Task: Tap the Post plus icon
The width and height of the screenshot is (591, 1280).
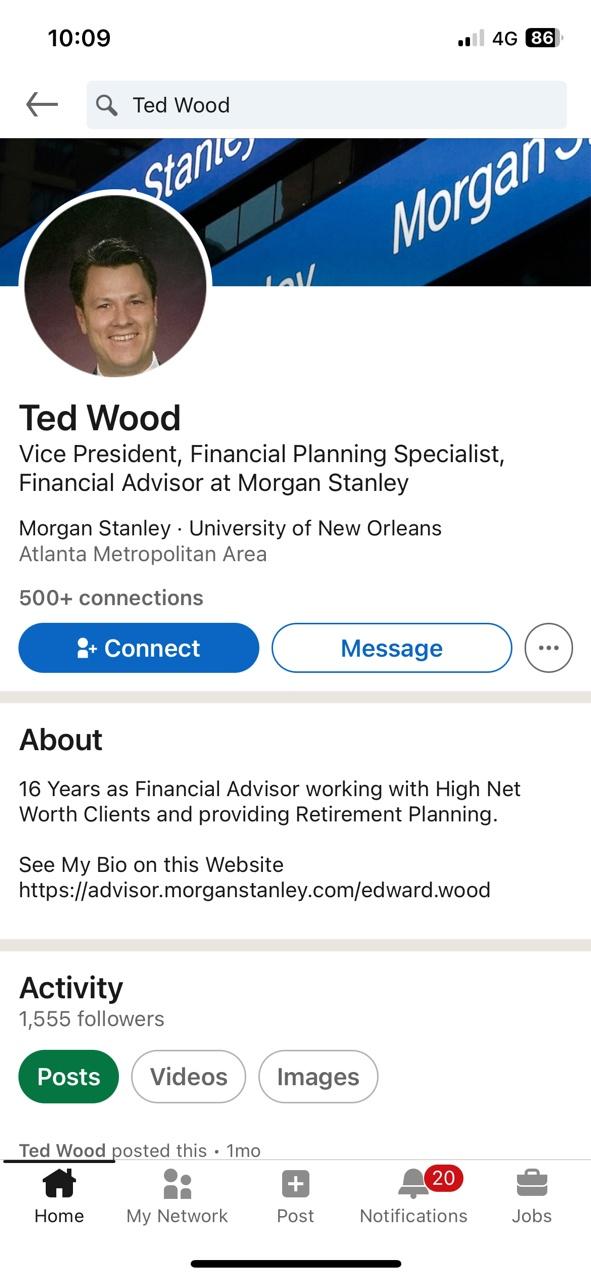Action: [x=295, y=1185]
